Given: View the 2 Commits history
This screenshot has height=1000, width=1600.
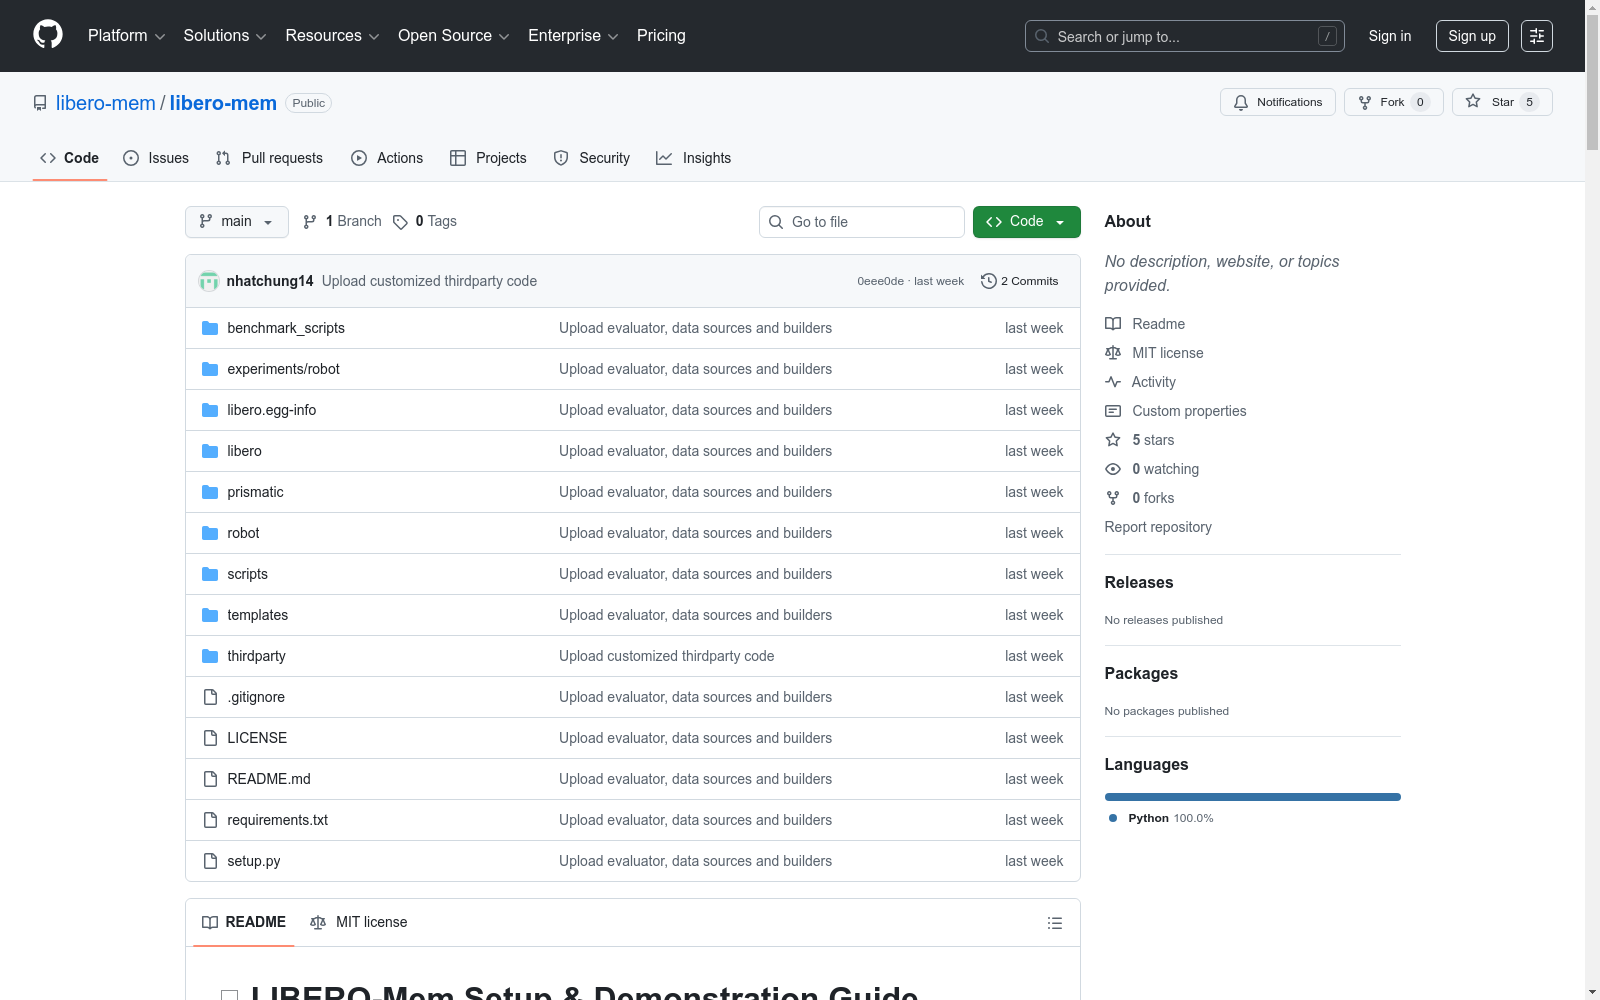Looking at the screenshot, I should [1020, 281].
